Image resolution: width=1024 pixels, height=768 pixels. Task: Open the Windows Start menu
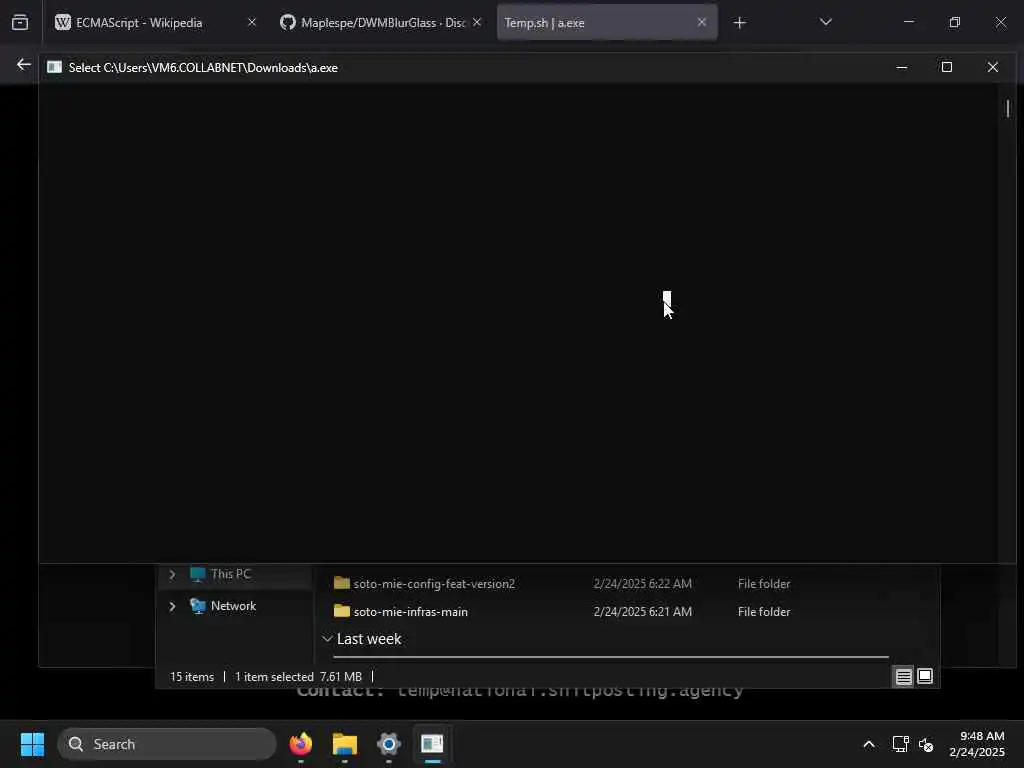[32, 744]
